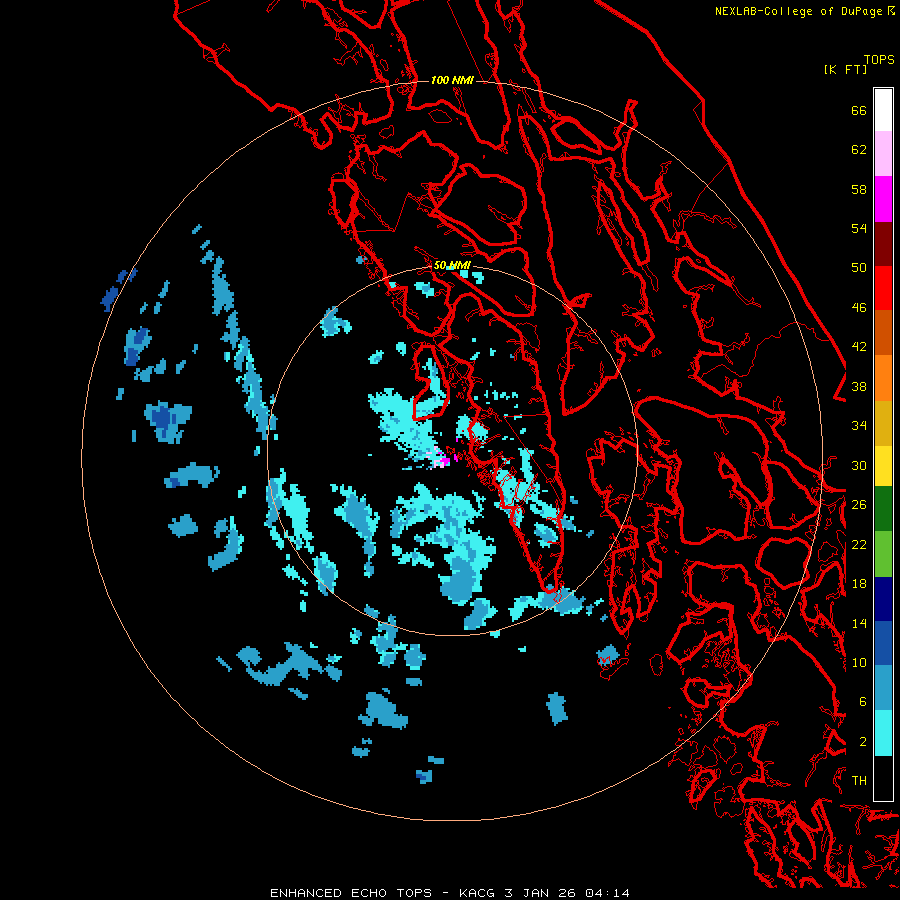900x900 pixels.
Task: Click the white swatch at the top of the tops scale
Action: 883,110
